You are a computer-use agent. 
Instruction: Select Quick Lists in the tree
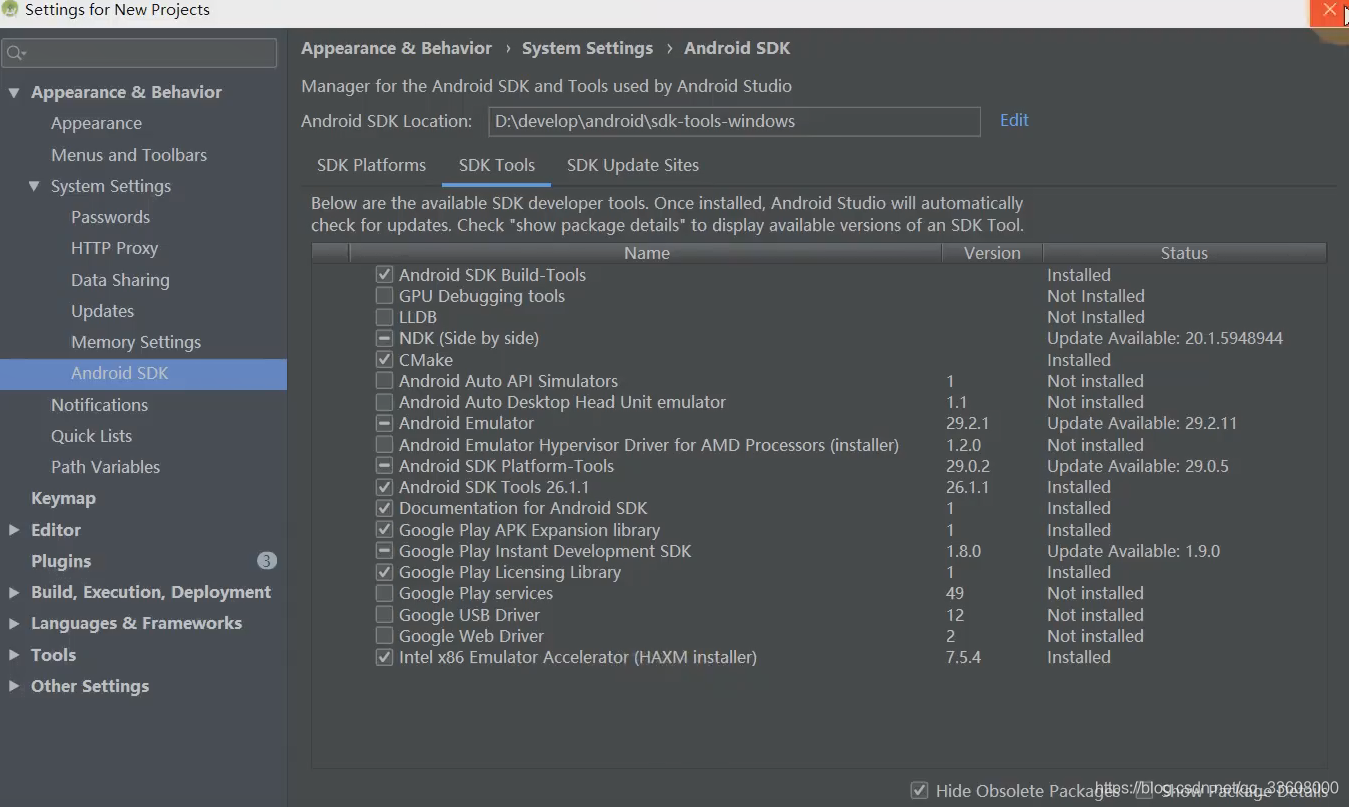pyautogui.click(x=92, y=436)
